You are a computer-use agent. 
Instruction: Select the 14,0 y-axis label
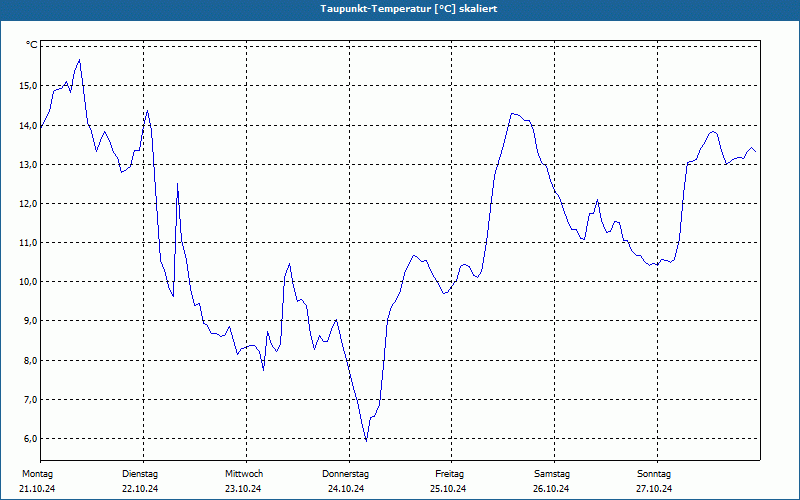click(x=28, y=126)
